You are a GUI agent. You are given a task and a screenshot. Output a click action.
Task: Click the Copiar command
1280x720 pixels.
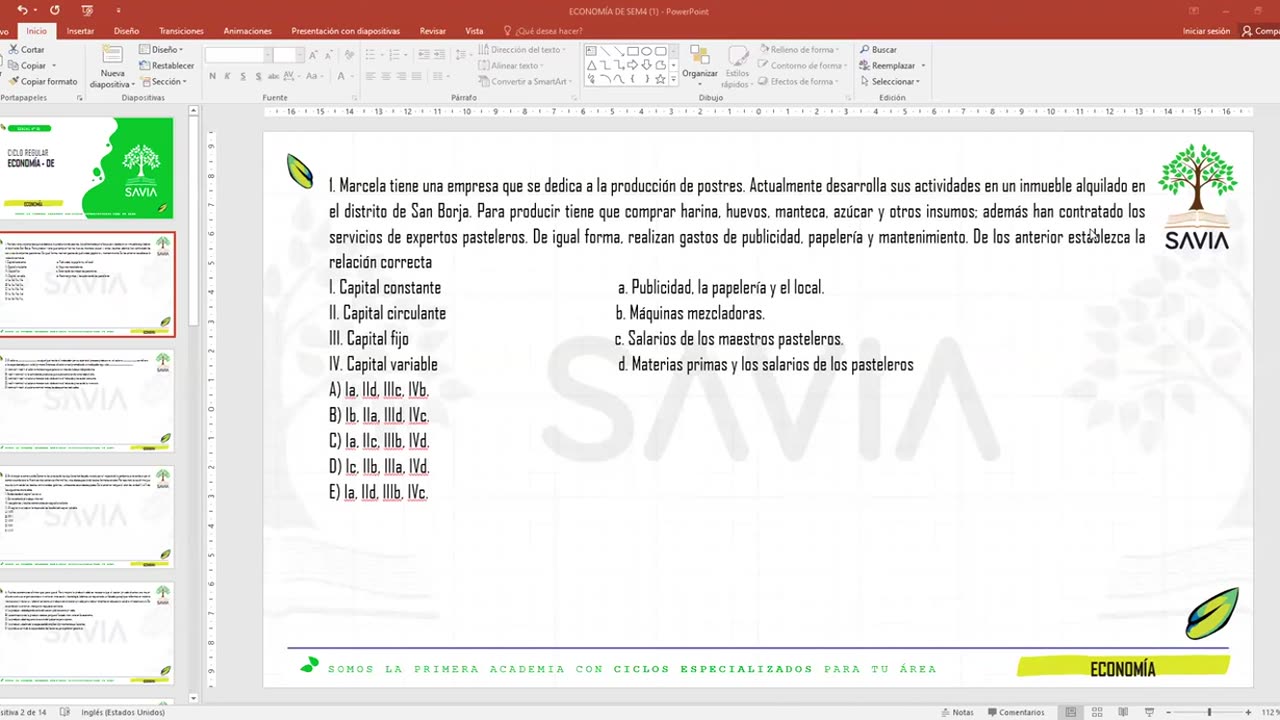click(27, 65)
